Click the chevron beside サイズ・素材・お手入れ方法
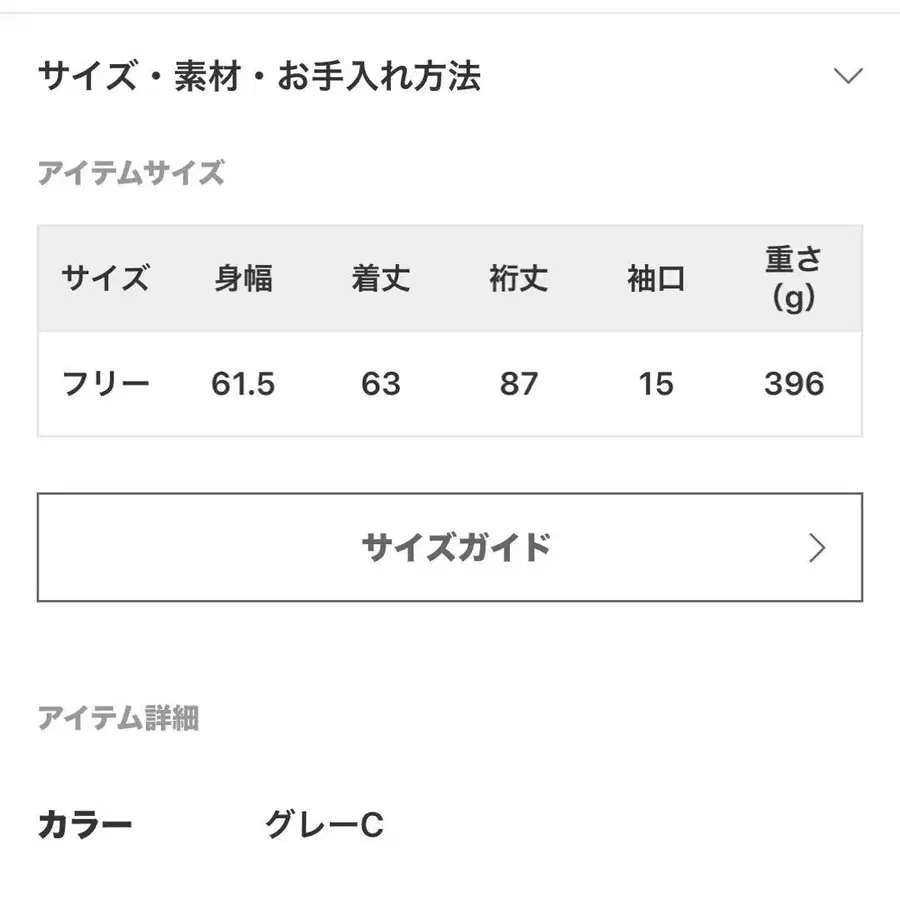 tap(849, 75)
